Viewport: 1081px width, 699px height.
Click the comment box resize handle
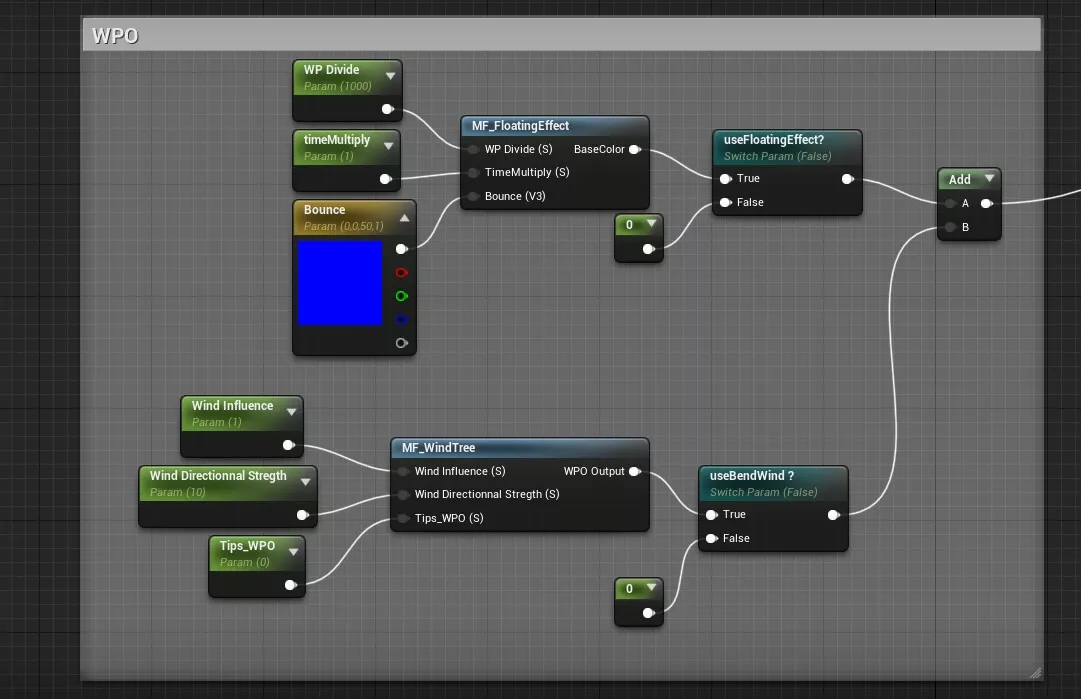click(x=1035, y=672)
